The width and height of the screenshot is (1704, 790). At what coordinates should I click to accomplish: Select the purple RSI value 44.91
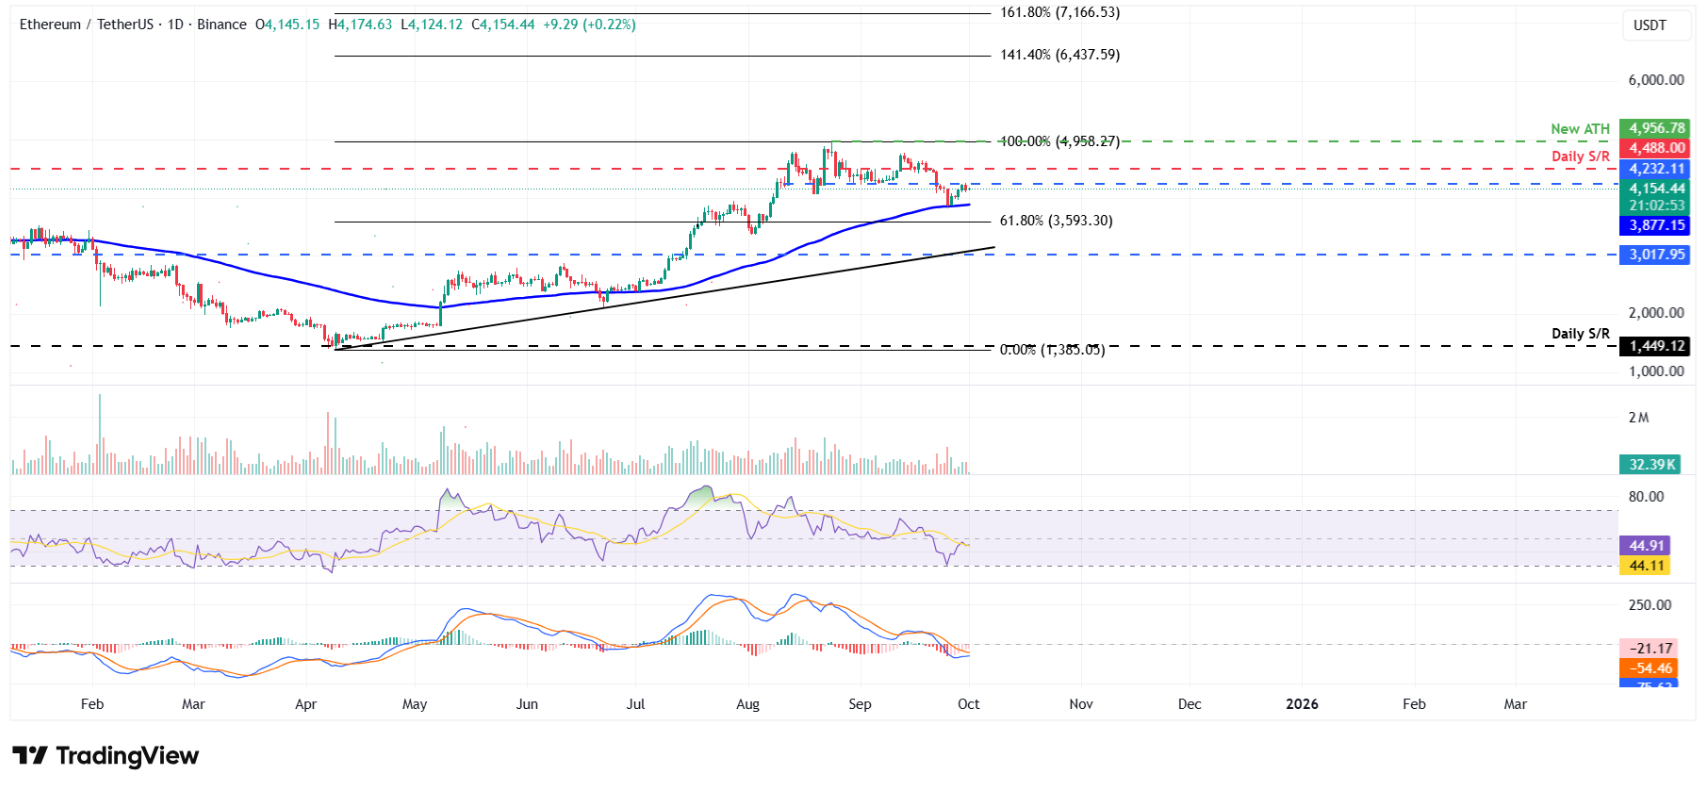pyautogui.click(x=1646, y=546)
